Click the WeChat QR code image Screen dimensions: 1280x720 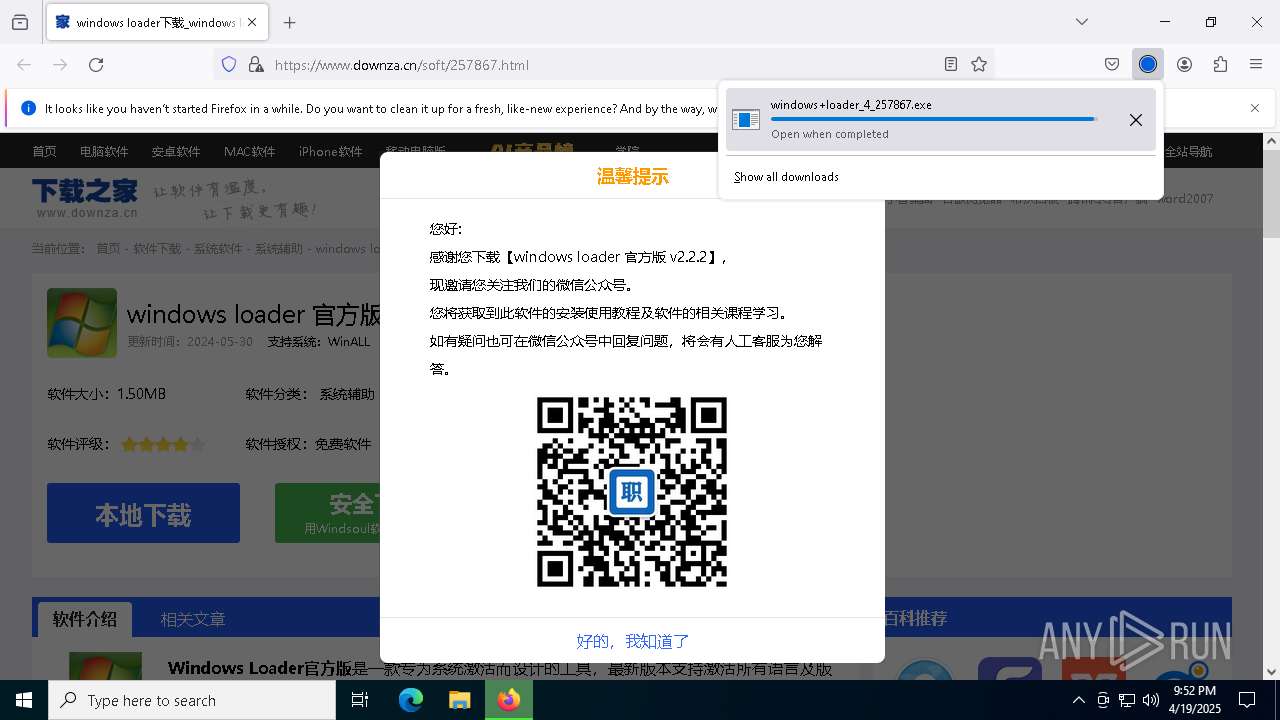tap(632, 492)
